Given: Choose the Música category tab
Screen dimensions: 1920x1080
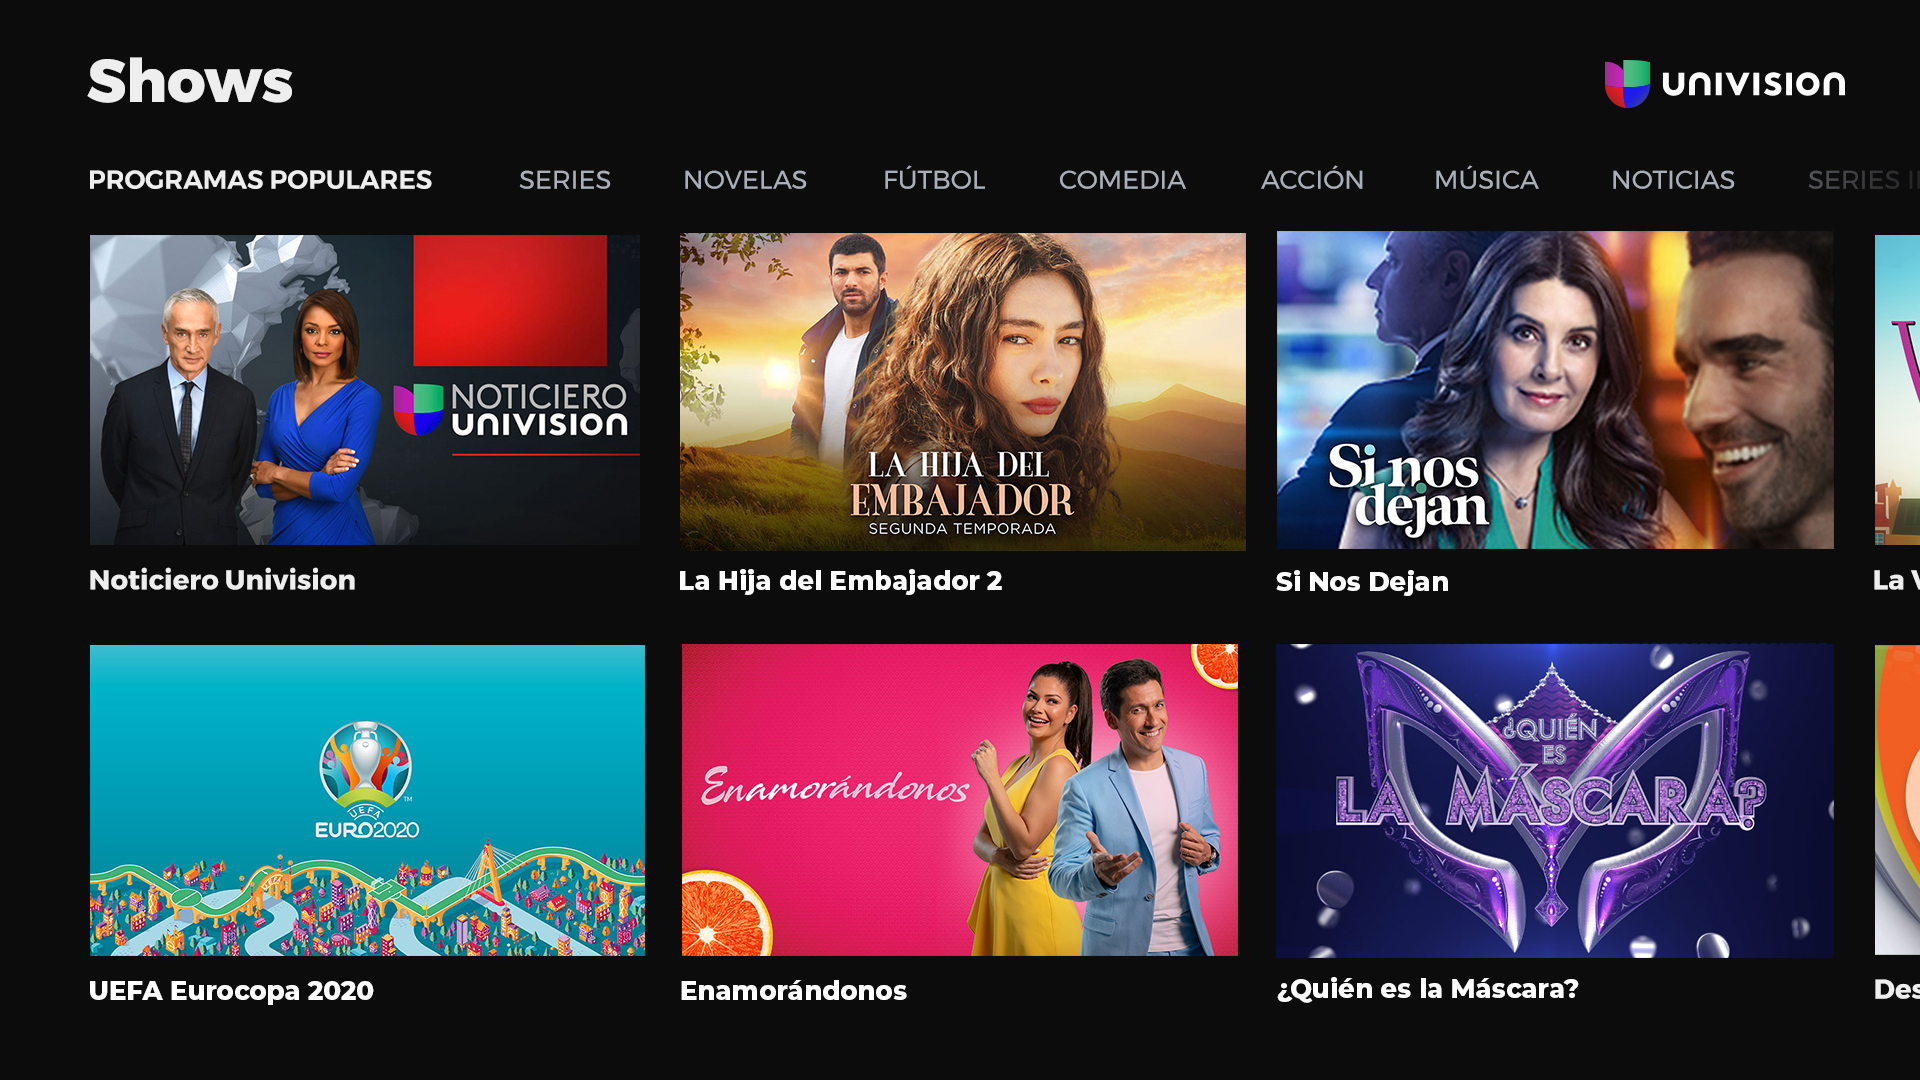Looking at the screenshot, I should click(1486, 180).
